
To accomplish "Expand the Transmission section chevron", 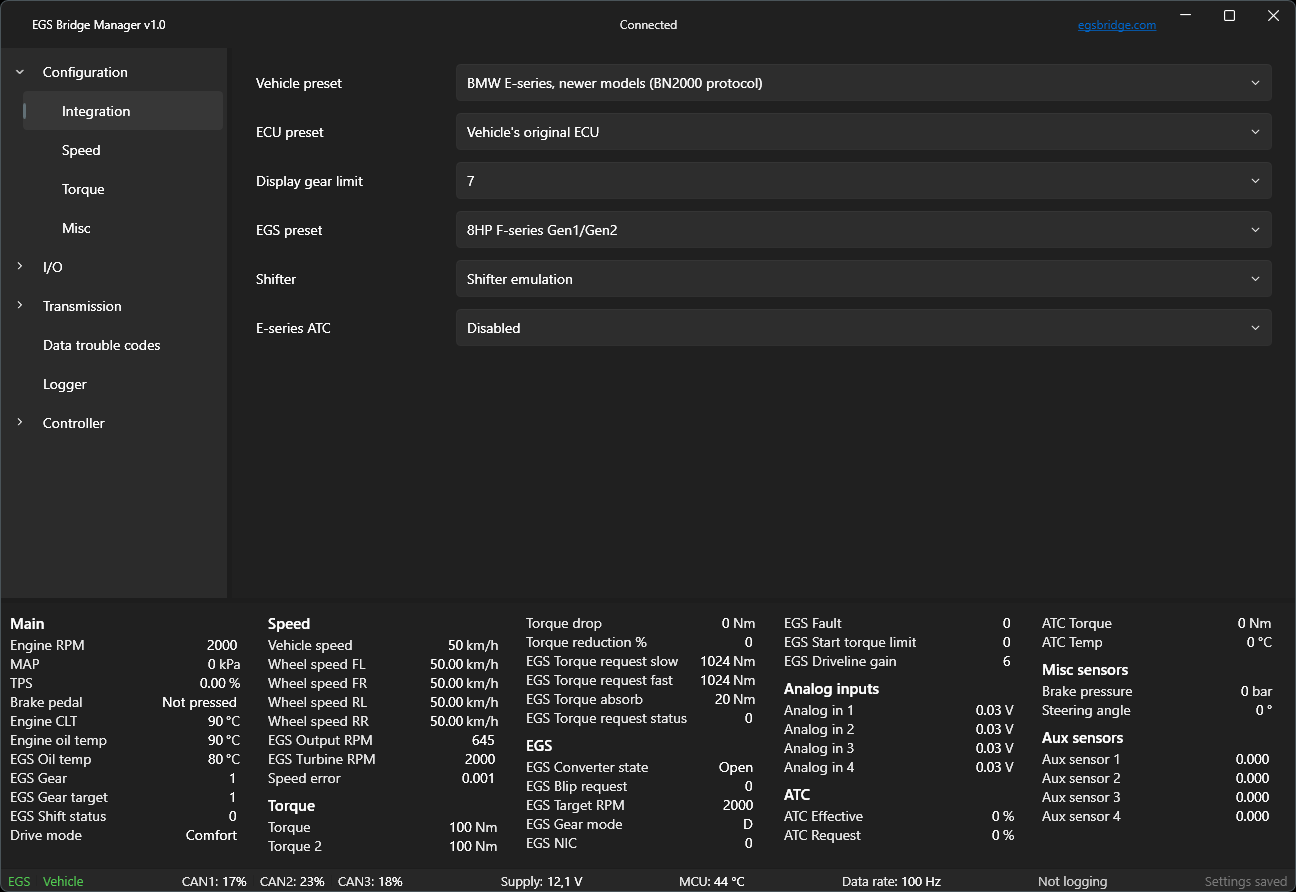I will [20, 306].
